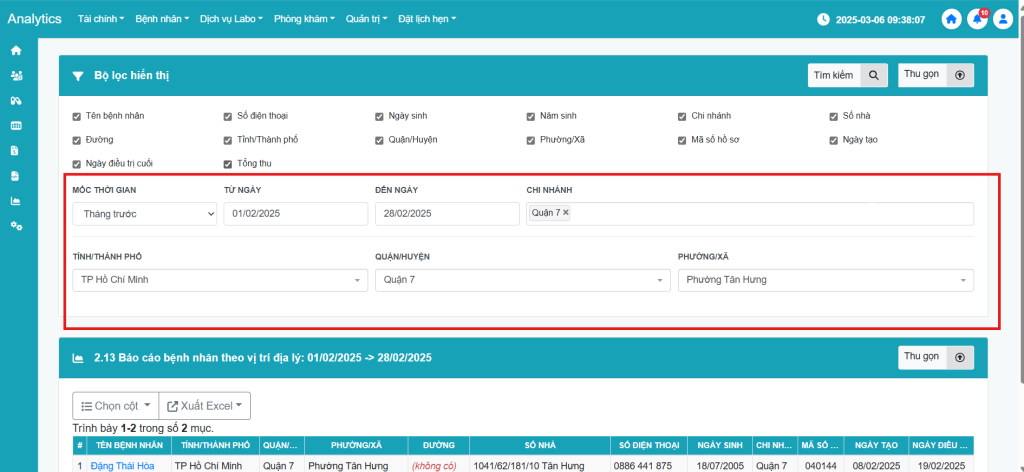The width and height of the screenshot is (1024, 472).
Task: Remove the Quận 7 branch tag
Action: [x=566, y=213]
